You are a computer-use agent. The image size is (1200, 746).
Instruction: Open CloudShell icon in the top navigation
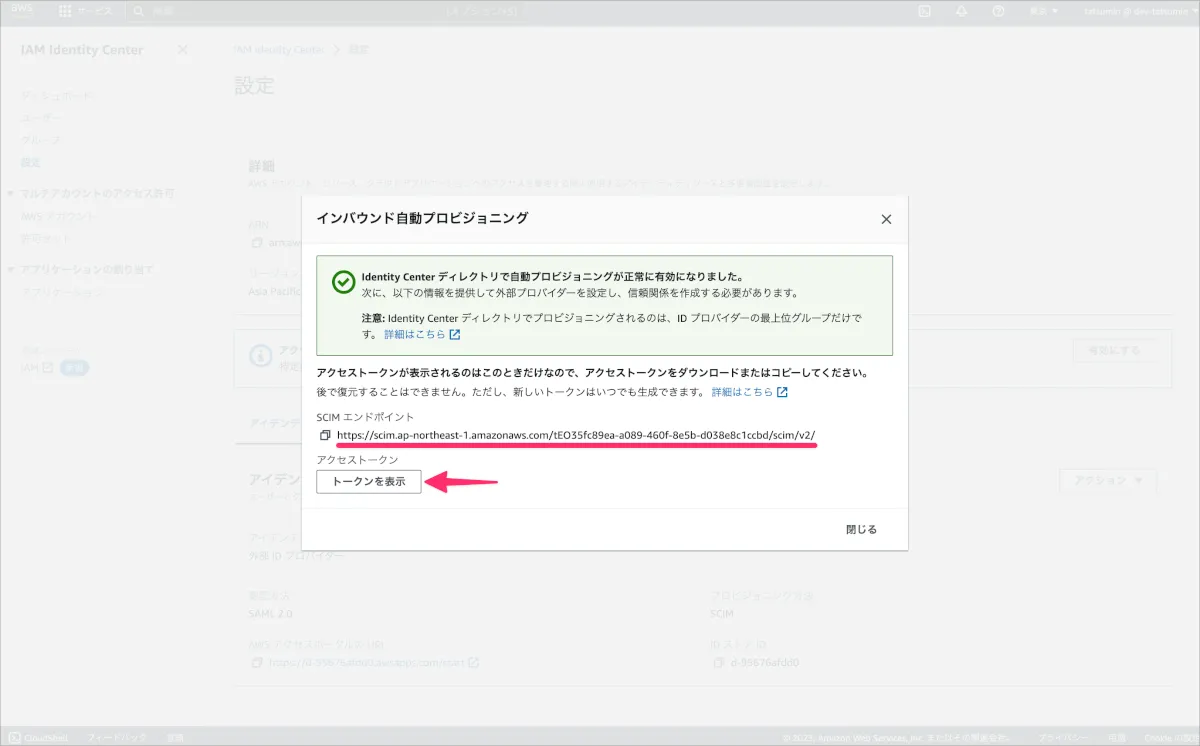click(924, 11)
